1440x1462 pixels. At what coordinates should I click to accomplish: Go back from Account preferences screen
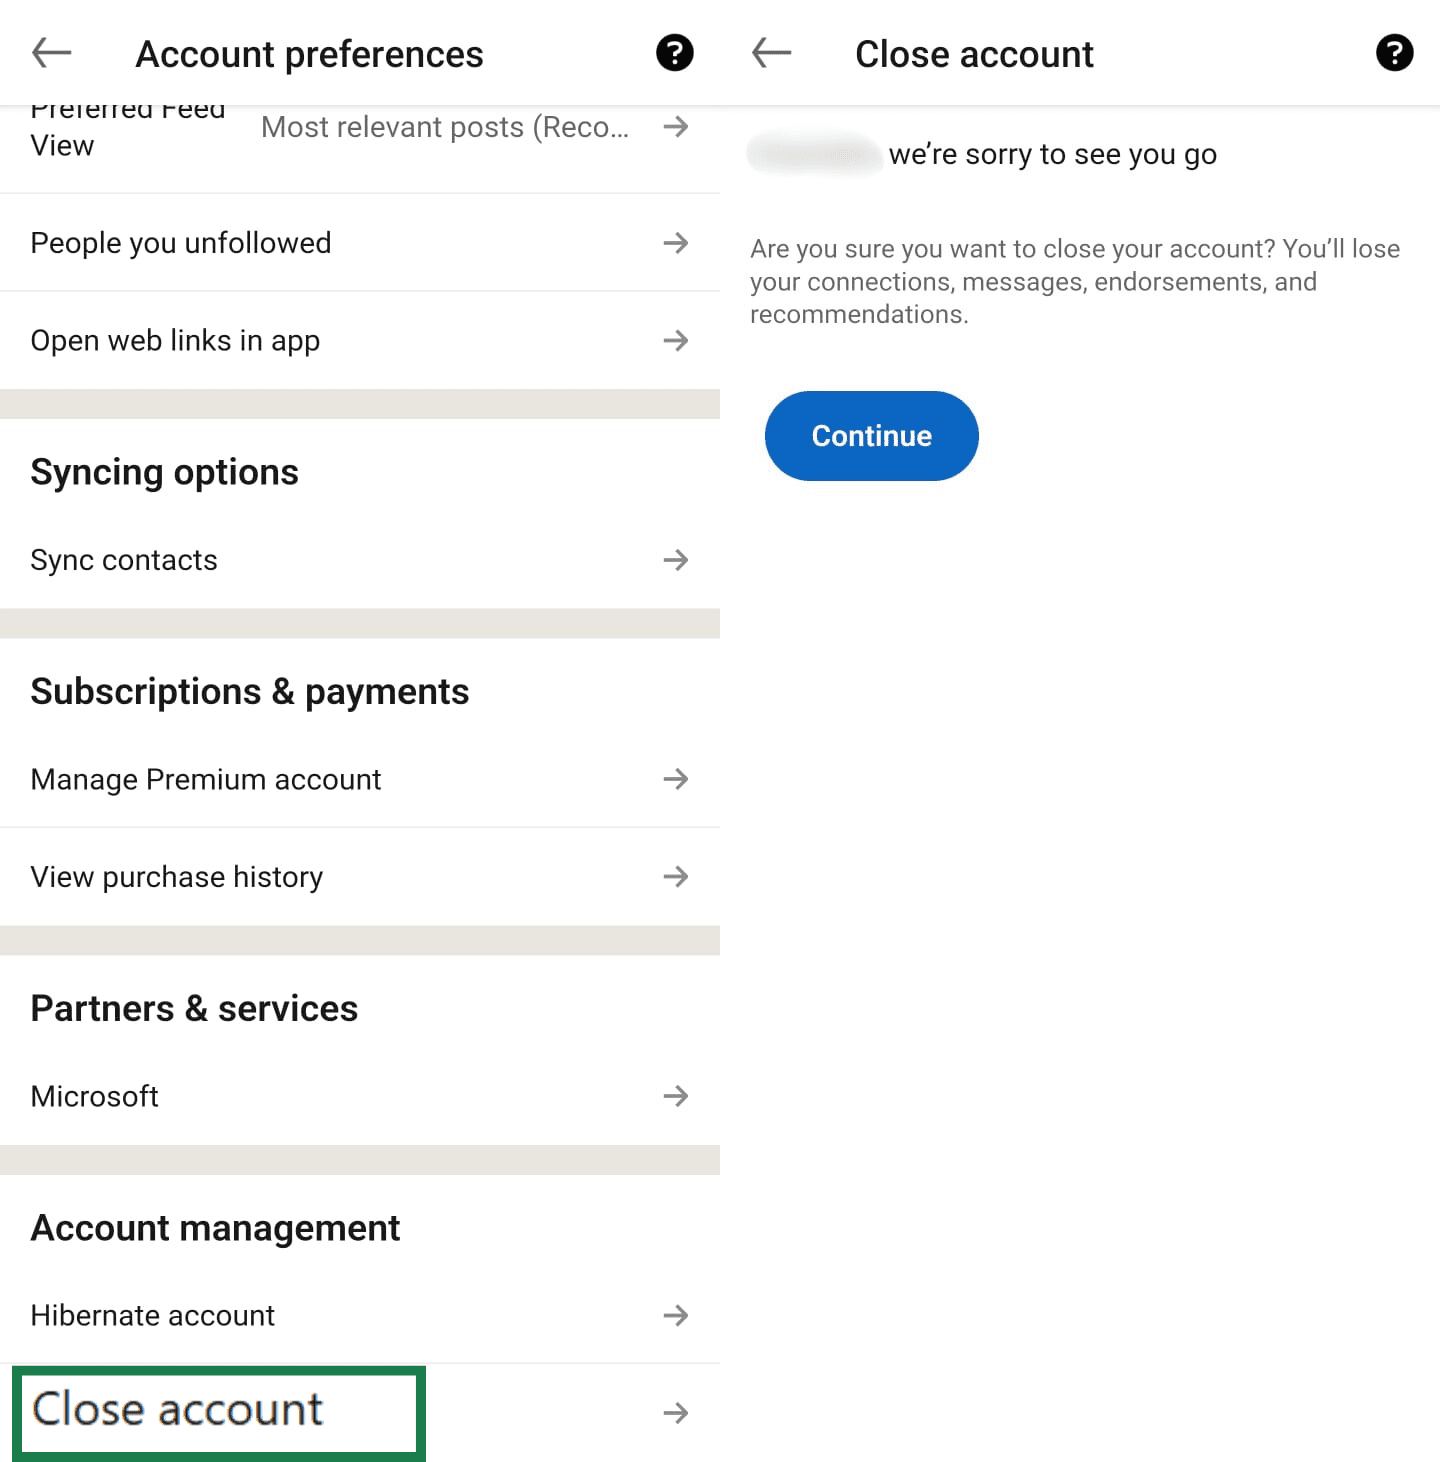click(x=49, y=53)
